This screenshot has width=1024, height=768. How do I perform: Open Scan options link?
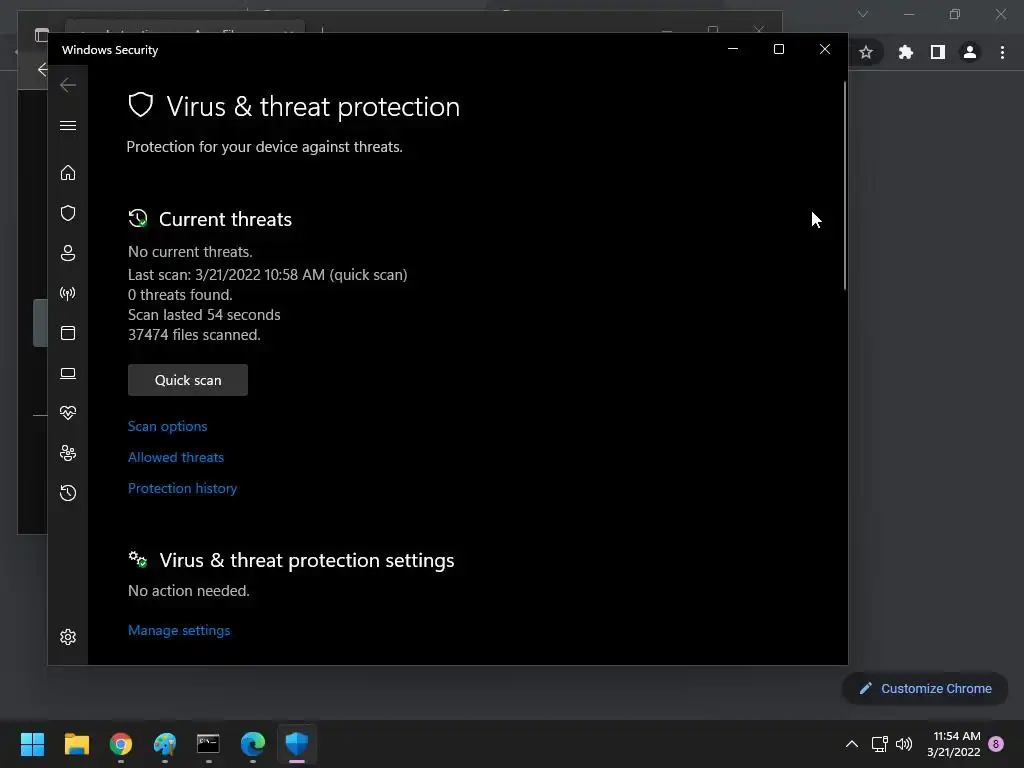pyautogui.click(x=168, y=426)
